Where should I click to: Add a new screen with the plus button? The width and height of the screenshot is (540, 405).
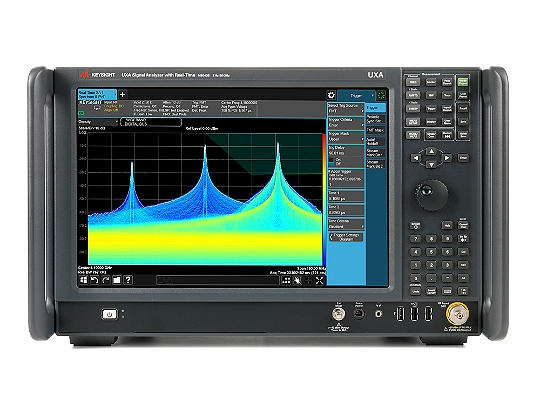click(x=122, y=94)
